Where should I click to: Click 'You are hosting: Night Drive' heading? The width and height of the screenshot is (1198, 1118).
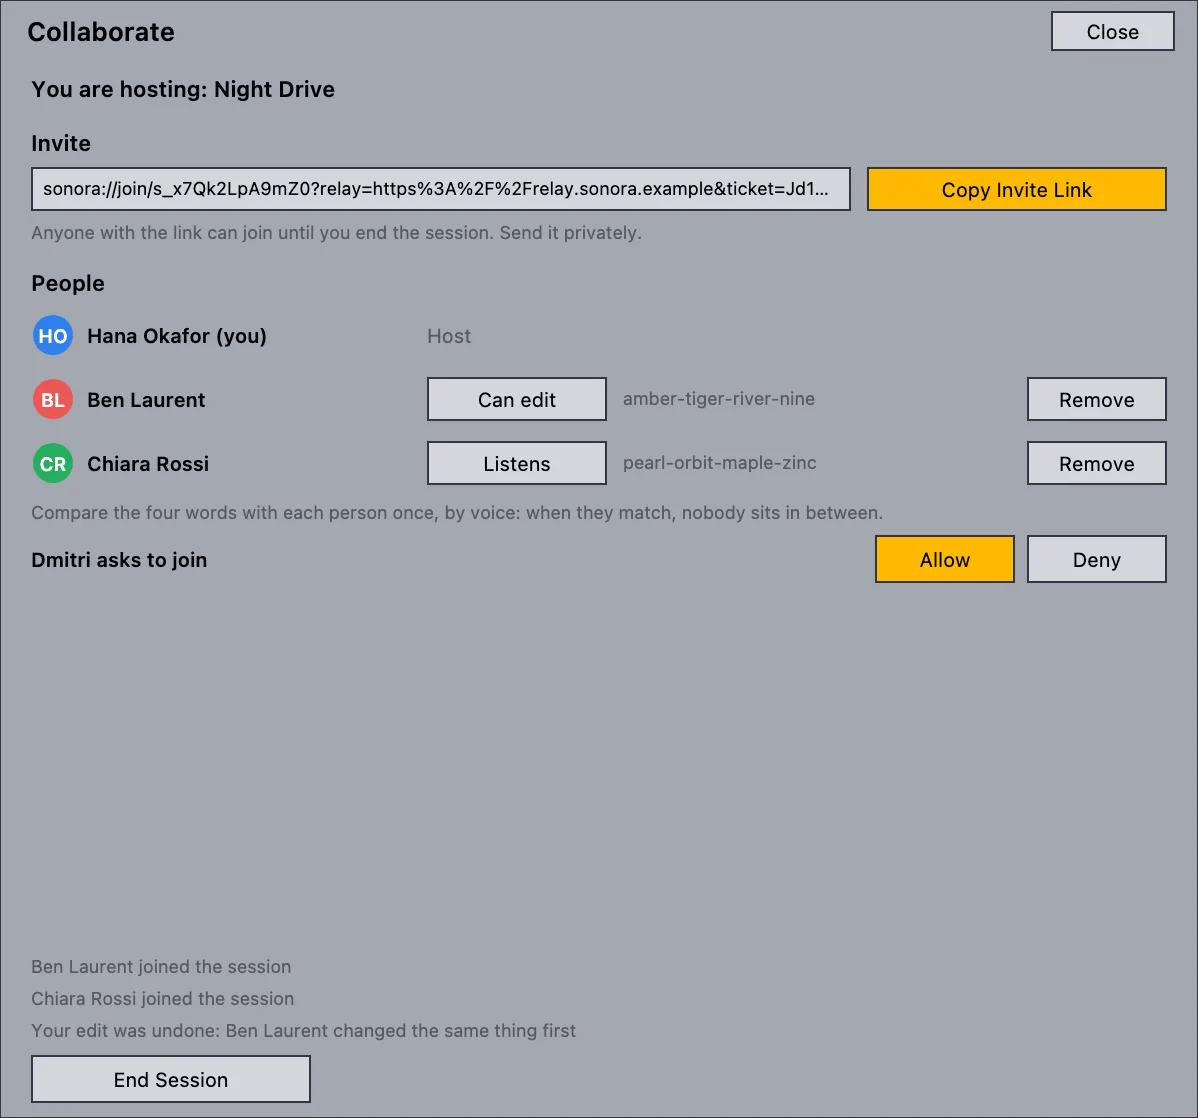[x=183, y=89]
